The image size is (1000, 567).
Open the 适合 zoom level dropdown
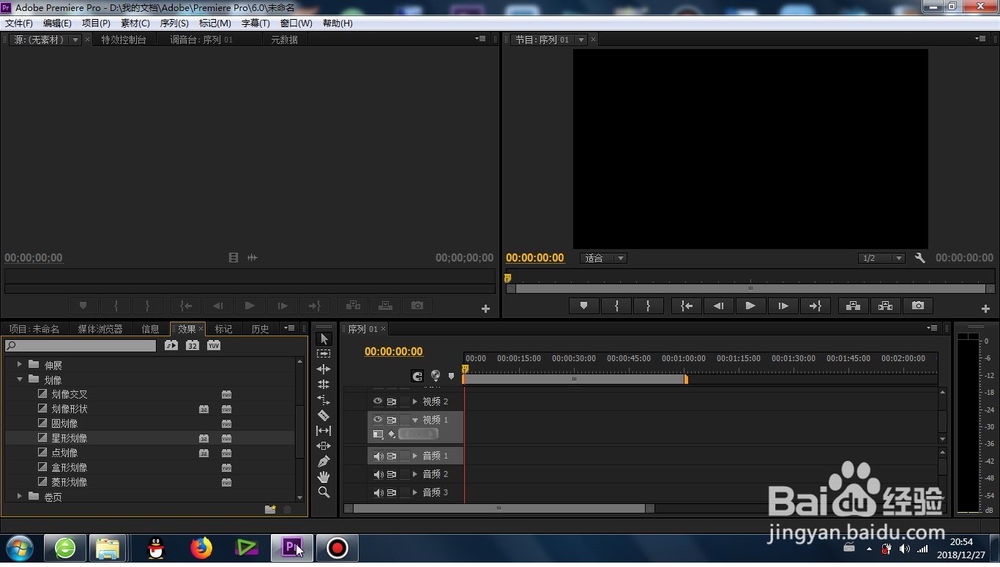pos(603,258)
